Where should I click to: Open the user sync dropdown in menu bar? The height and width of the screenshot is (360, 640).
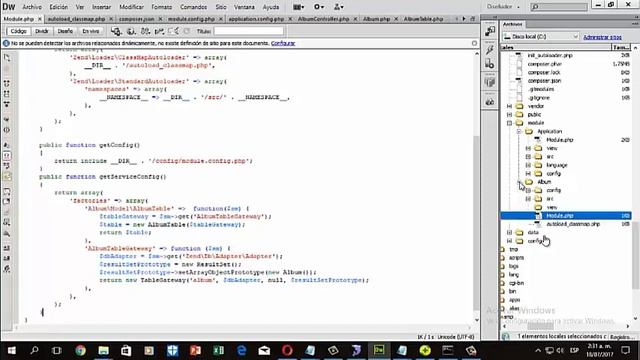(338, 7)
